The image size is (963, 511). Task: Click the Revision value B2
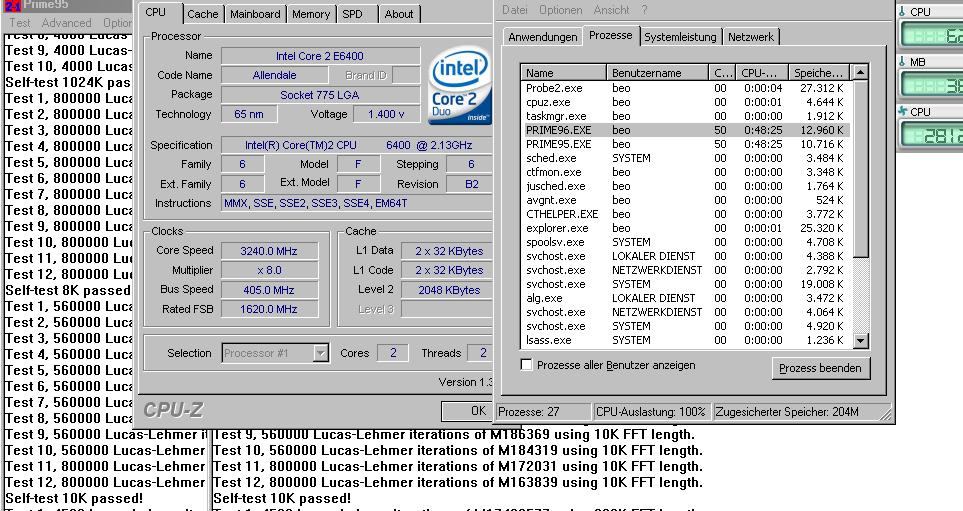[471, 184]
